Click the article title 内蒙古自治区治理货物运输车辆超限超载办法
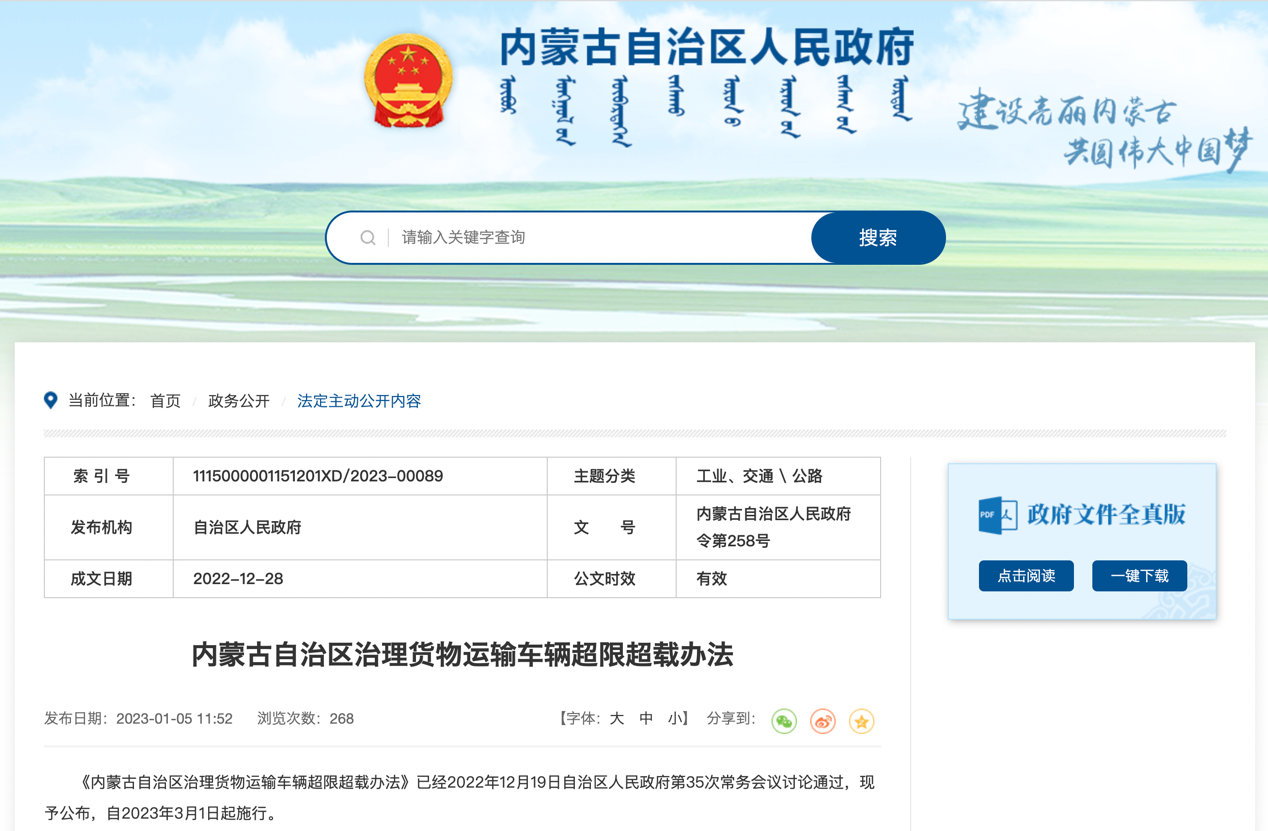The height and width of the screenshot is (831, 1268). pyautogui.click(x=462, y=655)
